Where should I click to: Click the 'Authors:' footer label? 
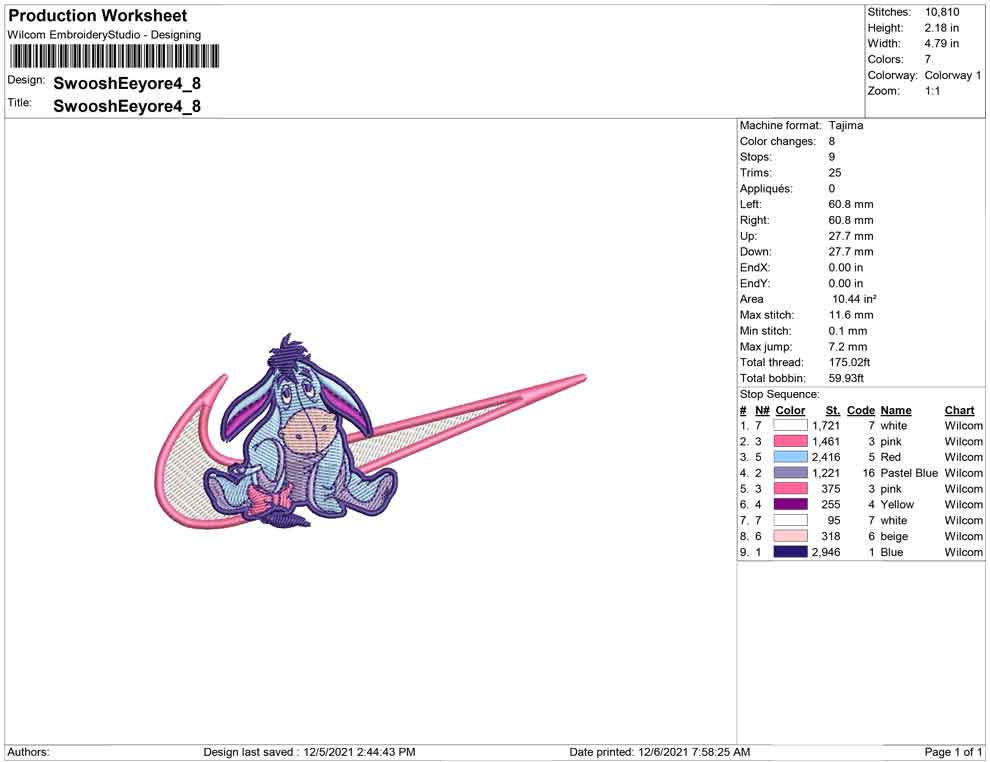point(28,752)
